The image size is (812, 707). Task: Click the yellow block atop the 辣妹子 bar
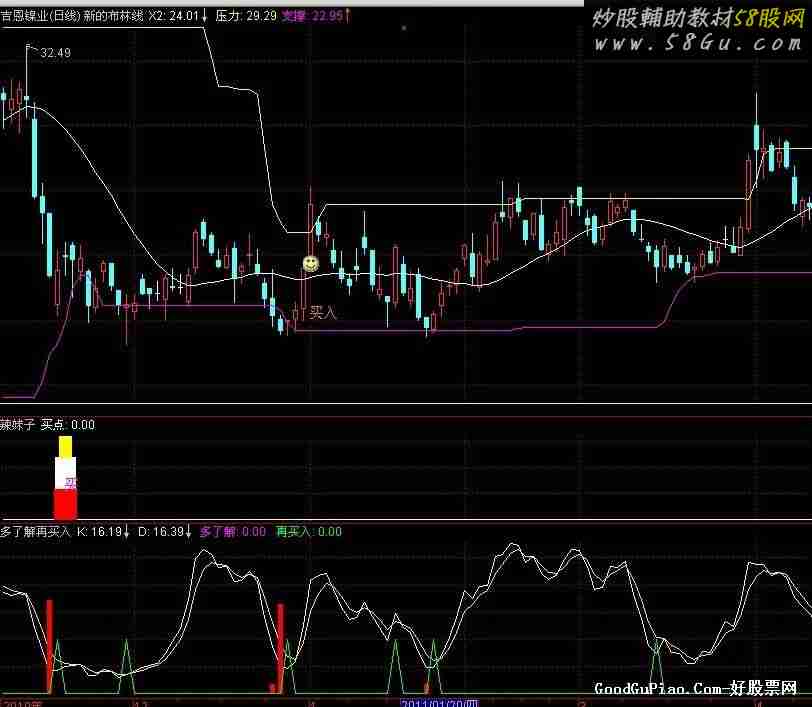pyautogui.click(x=65, y=446)
